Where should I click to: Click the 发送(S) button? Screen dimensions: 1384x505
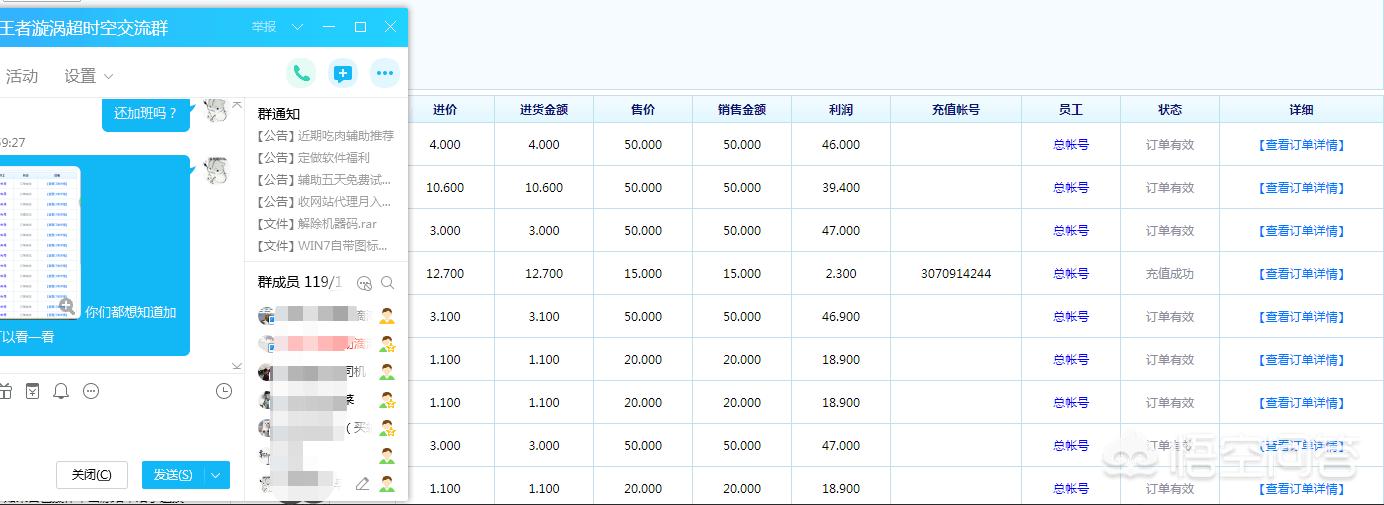coord(174,475)
